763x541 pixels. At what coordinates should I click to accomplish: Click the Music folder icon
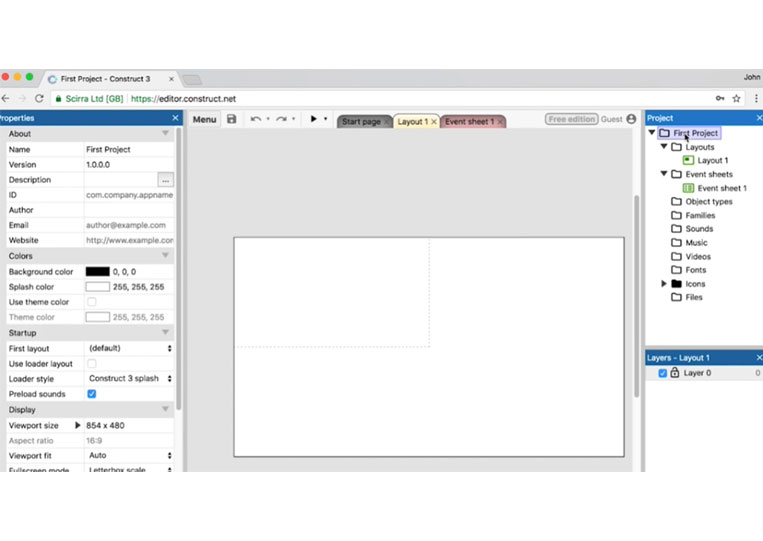(x=676, y=242)
